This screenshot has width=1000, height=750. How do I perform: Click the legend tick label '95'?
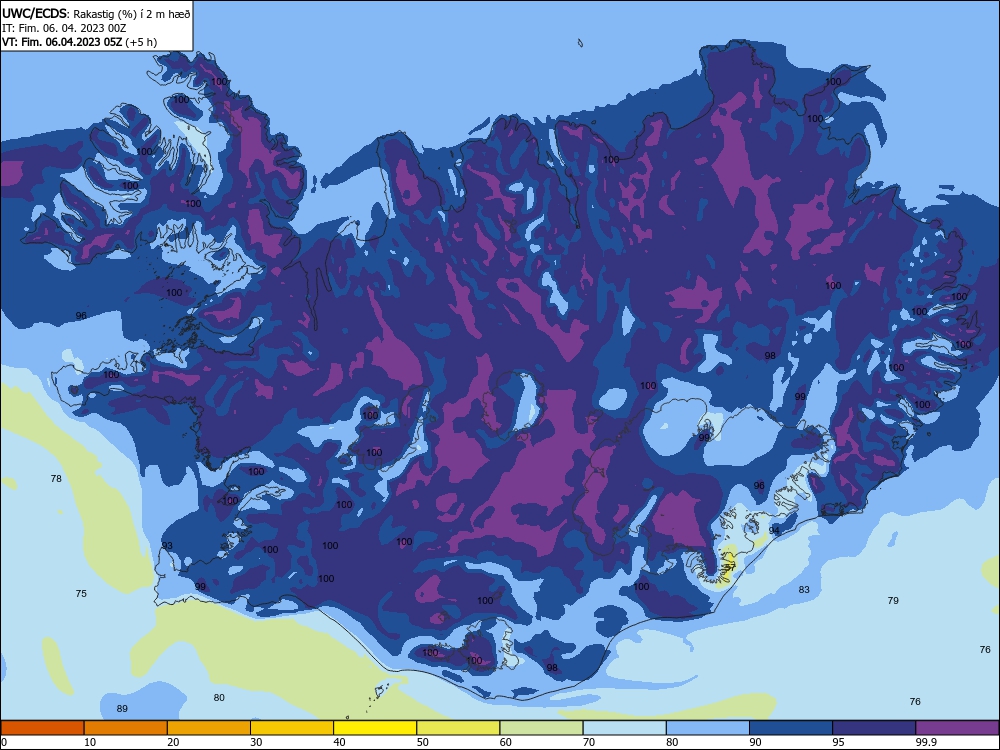tap(838, 742)
